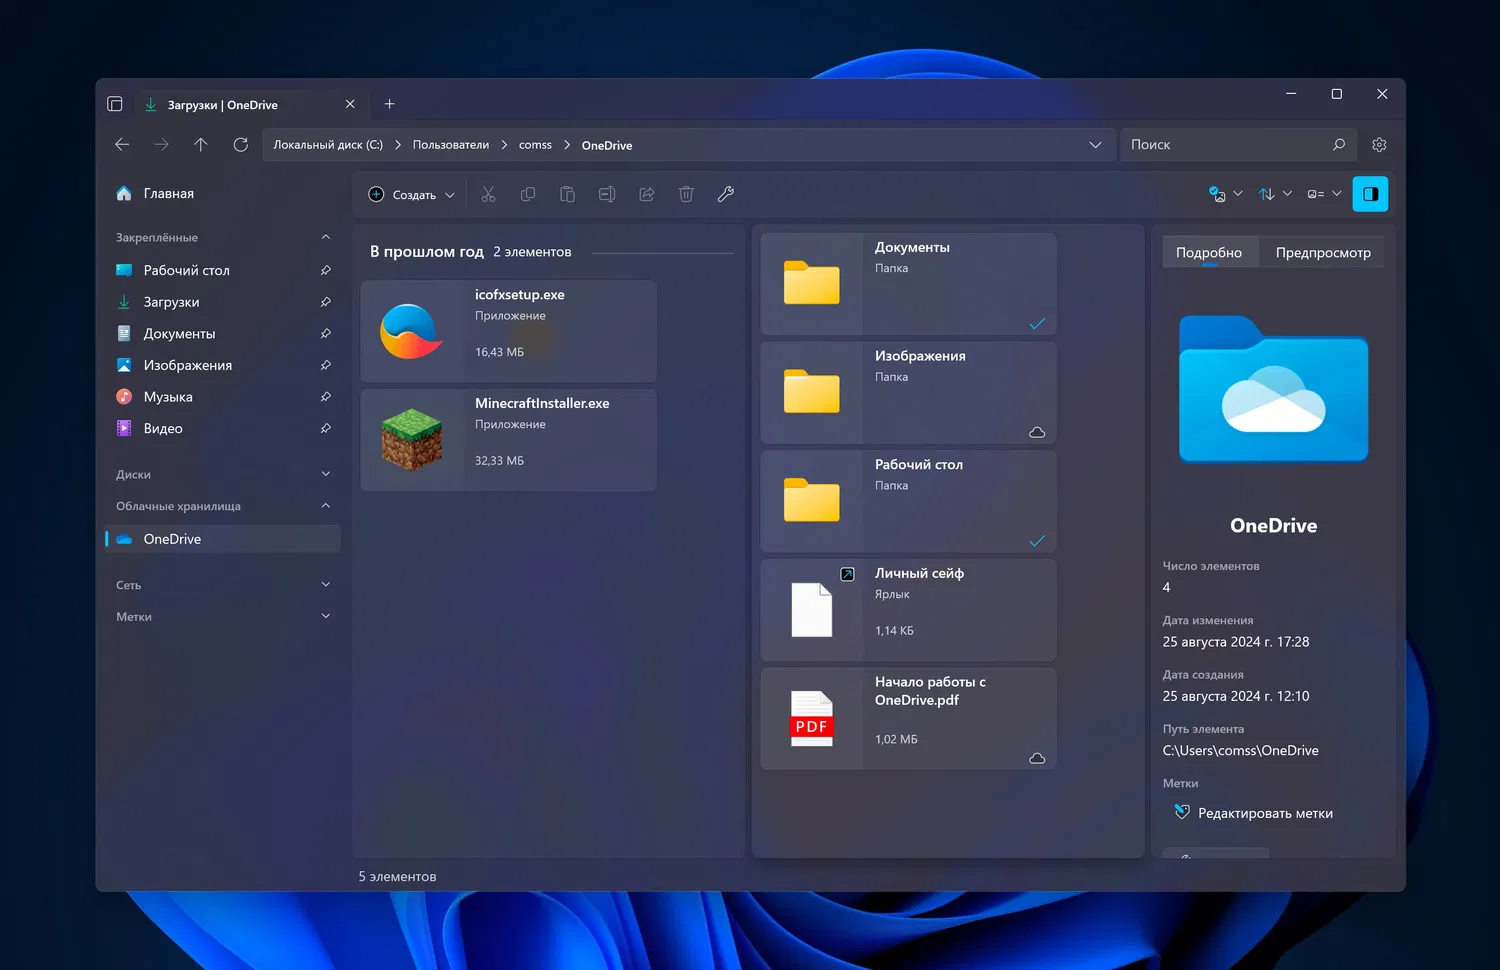Open the chevron after Пользователи in the path
The width and height of the screenshot is (1500, 970).
pos(504,145)
